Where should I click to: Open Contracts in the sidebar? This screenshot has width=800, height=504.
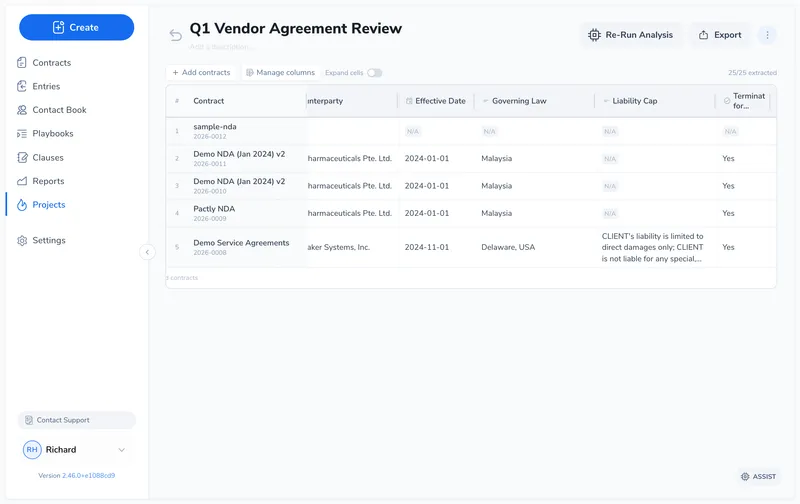point(52,63)
